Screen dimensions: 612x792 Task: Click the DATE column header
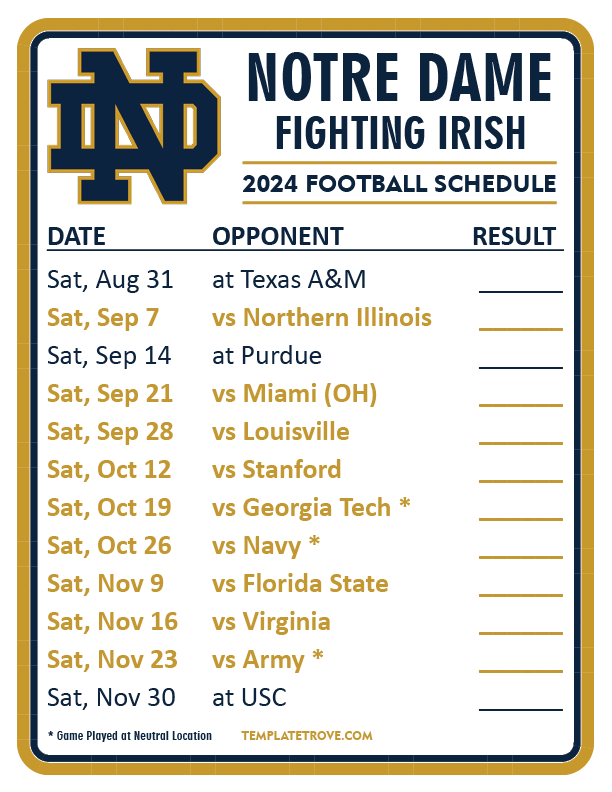pyautogui.click(x=76, y=237)
